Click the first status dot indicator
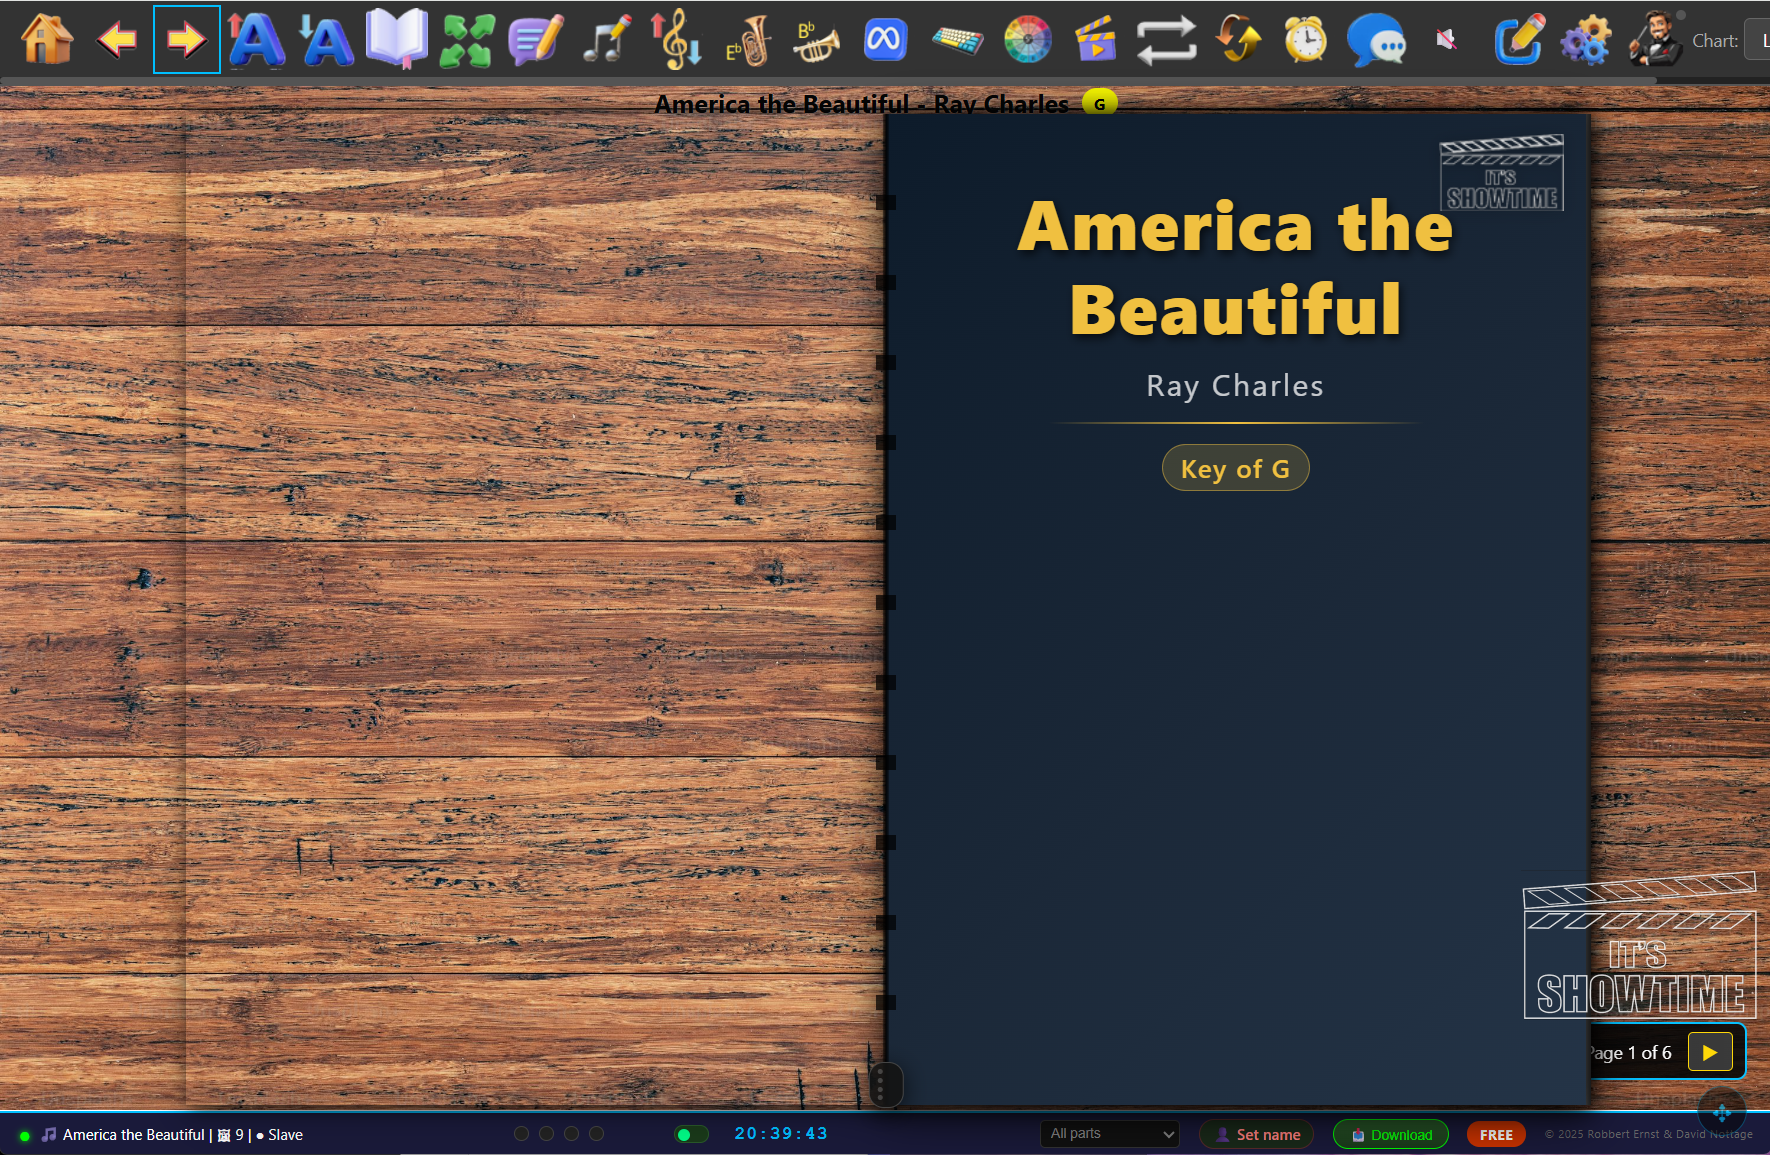 [521, 1133]
